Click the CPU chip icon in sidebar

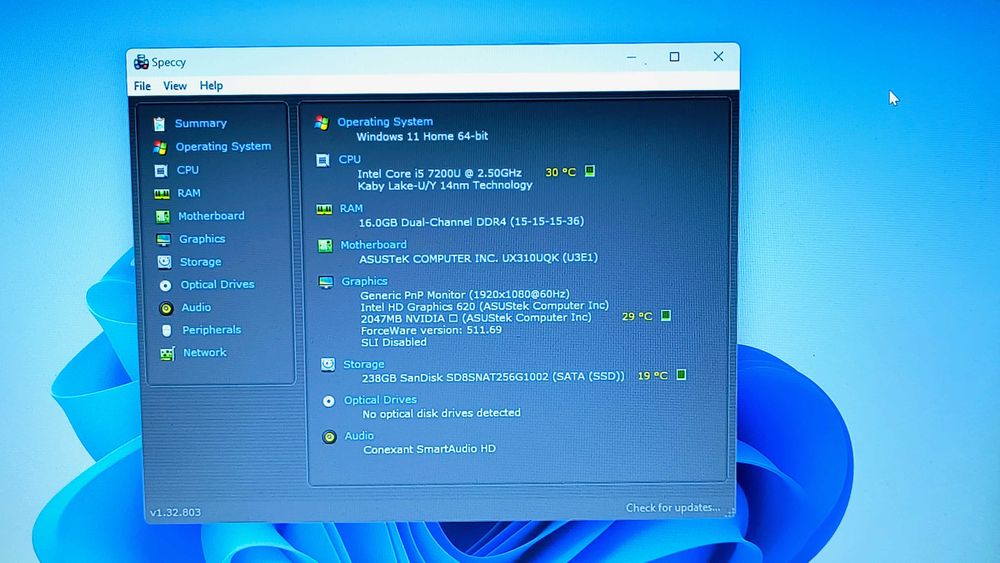click(x=161, y=171)
